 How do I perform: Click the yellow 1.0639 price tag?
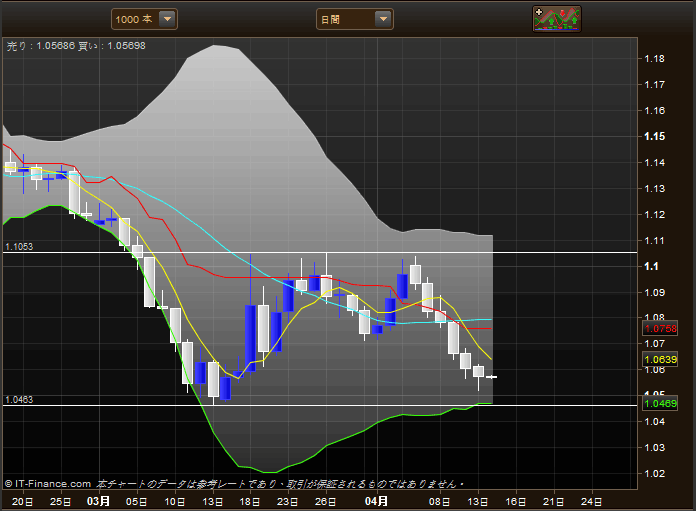[660, 359]
